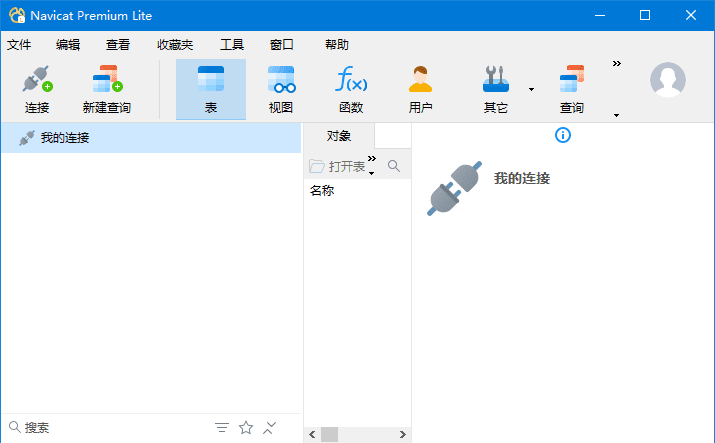This screenshot has width=715, height=443.
Task: Open the 帮助 menu
Action: (337, 45)
